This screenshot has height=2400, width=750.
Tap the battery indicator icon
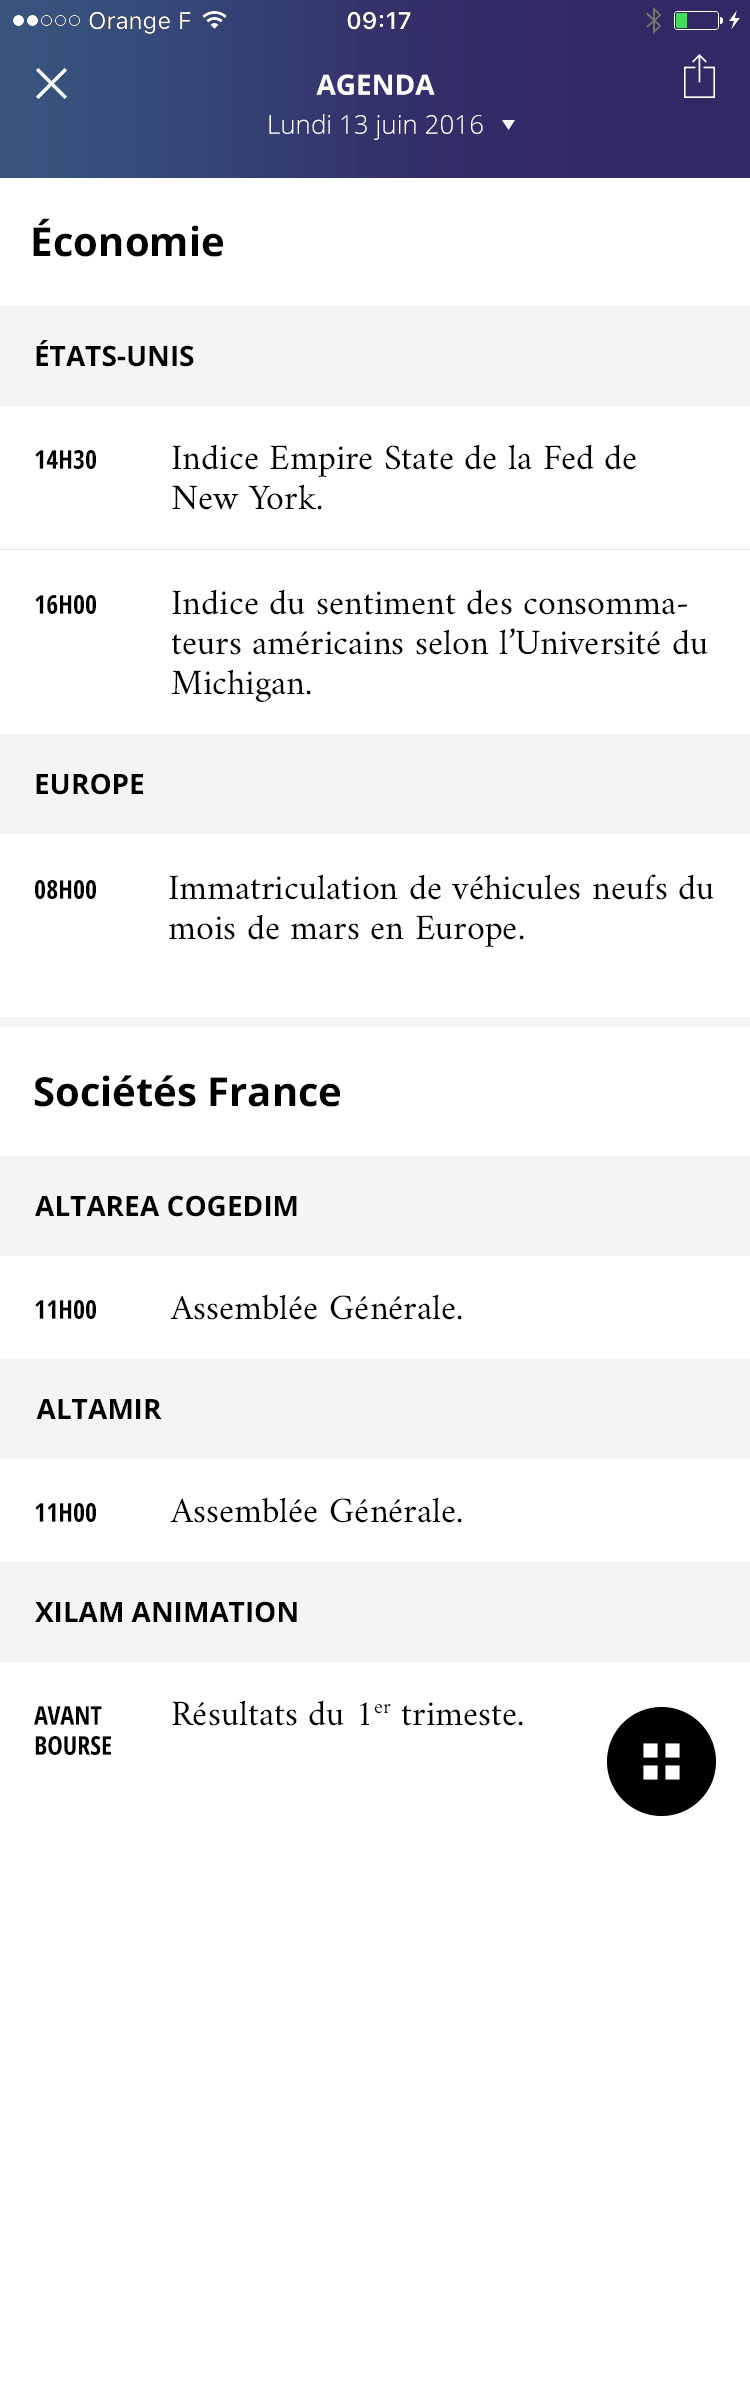pos(697,21)
